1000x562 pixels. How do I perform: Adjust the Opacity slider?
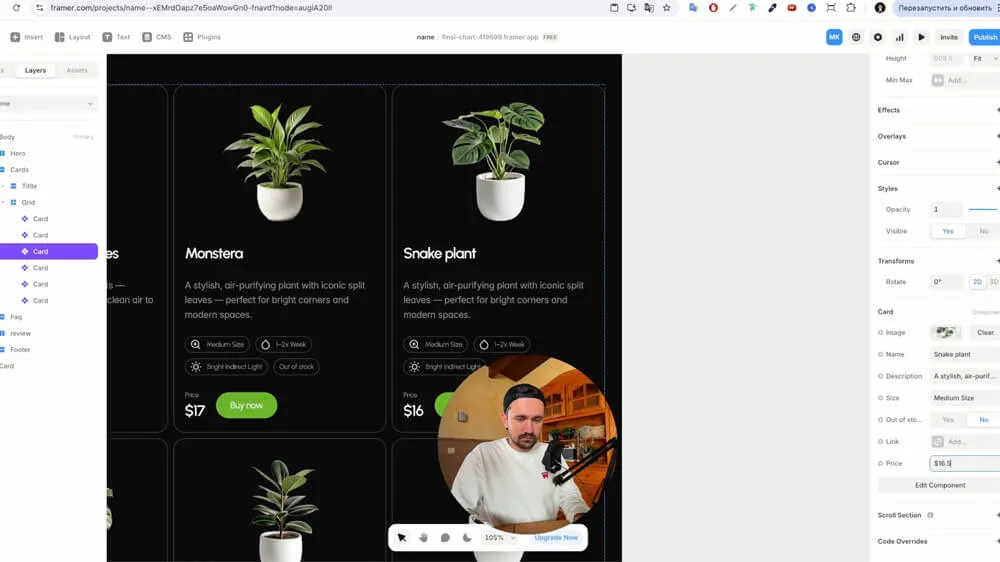(983, 209)
